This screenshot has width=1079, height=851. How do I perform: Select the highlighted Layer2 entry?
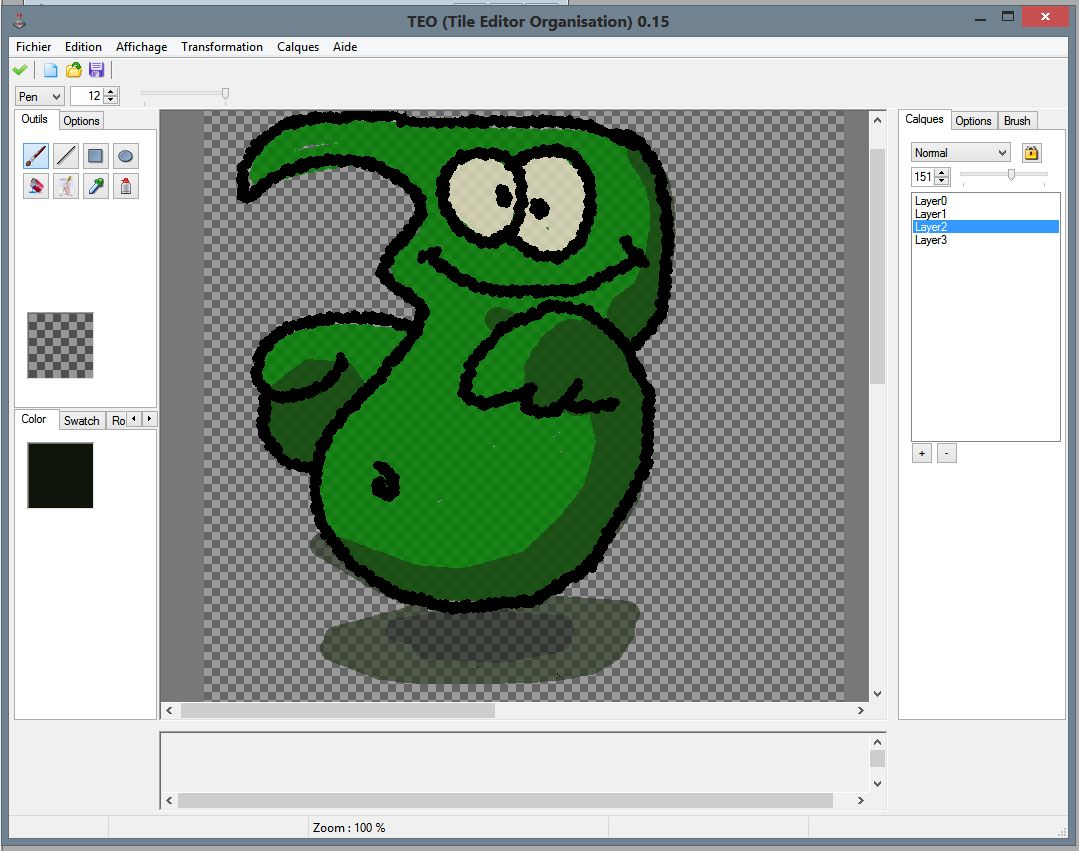[x=985, y=227]
